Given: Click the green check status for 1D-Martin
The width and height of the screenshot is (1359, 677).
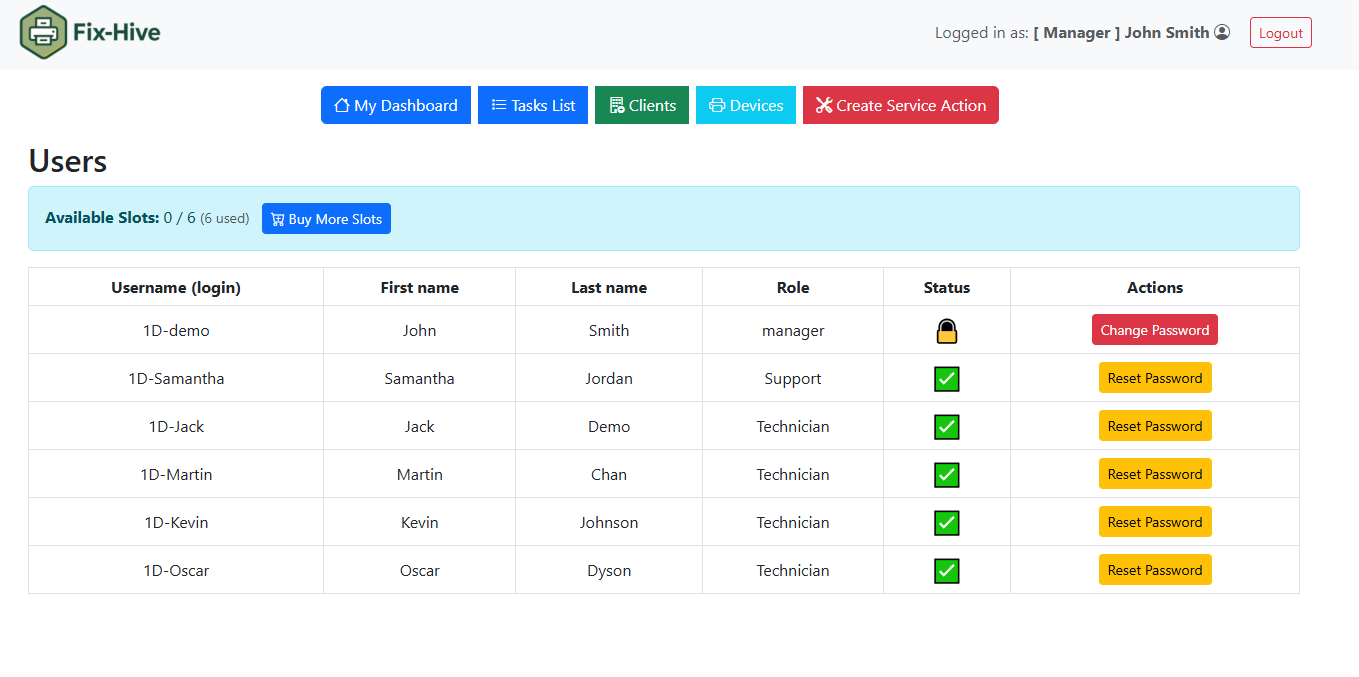Looking at the screenshot, I should [x=946, y=475].
